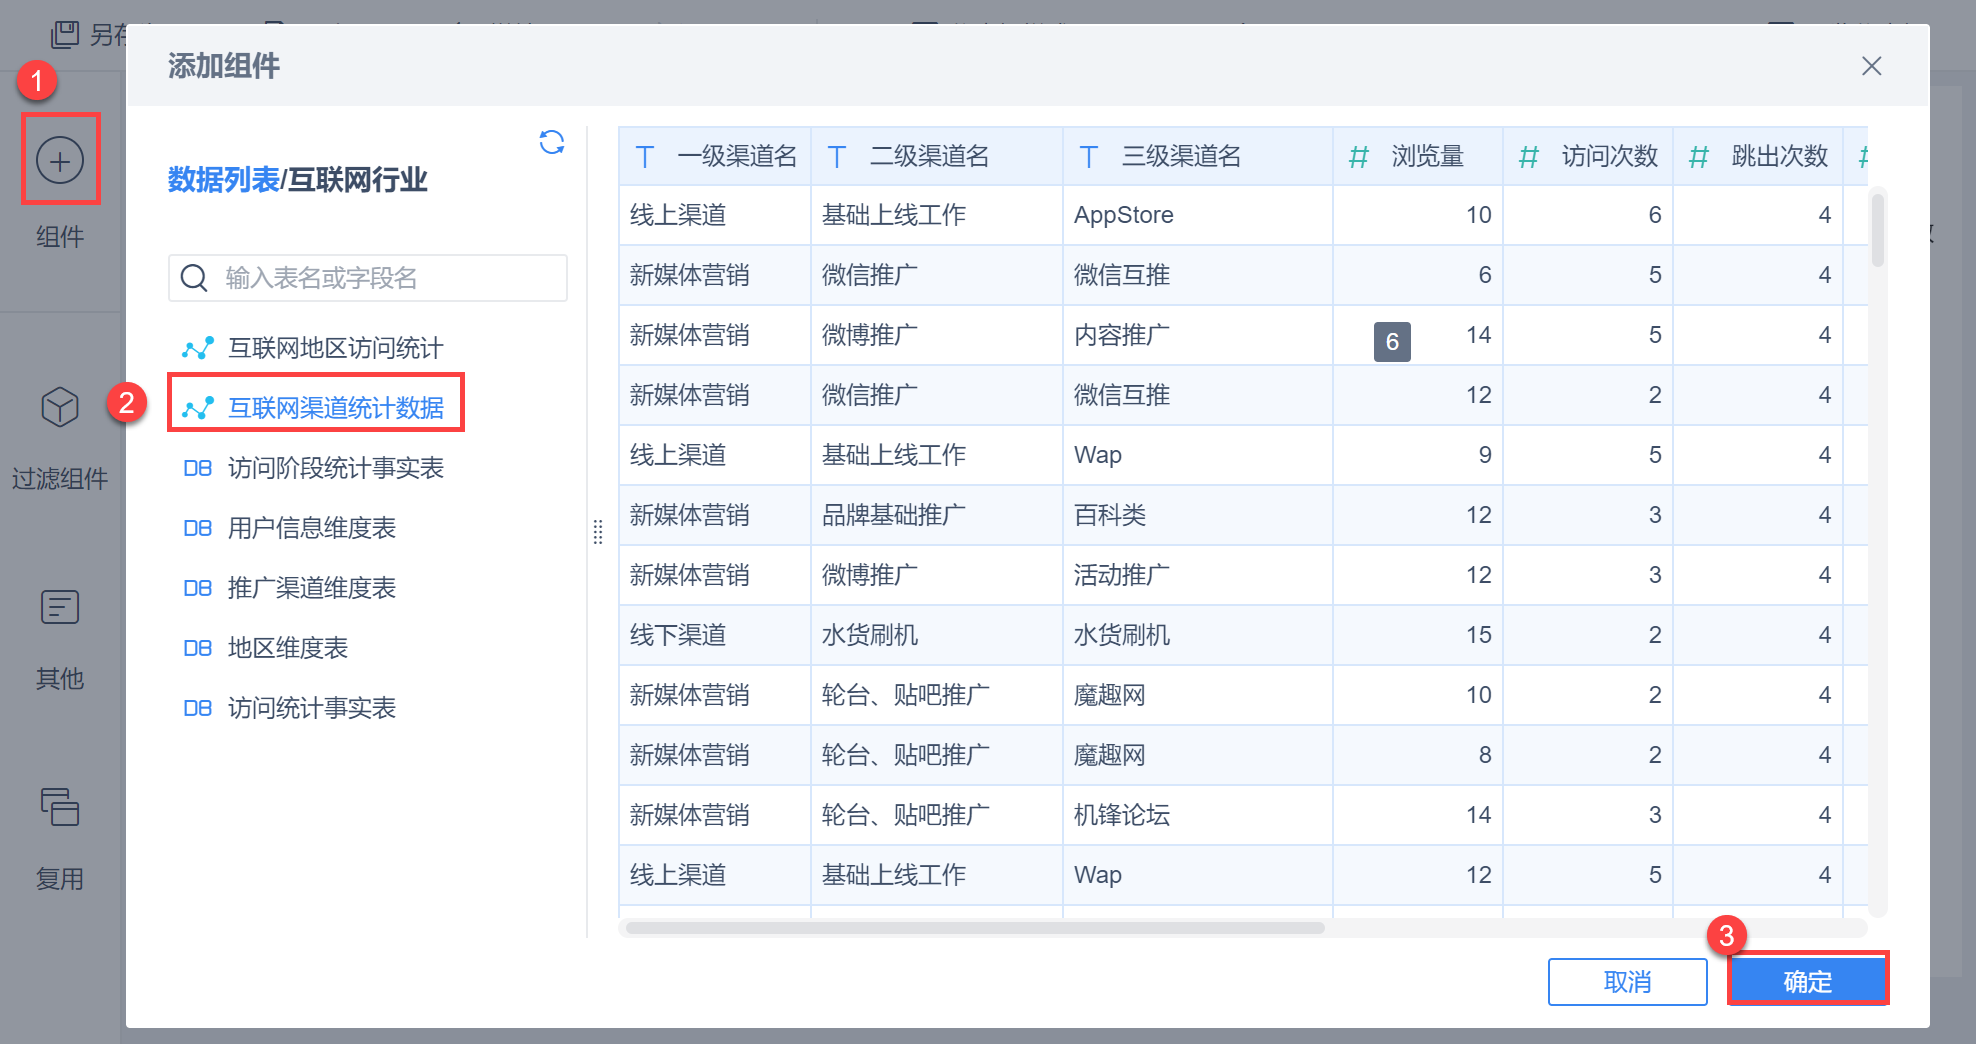Click the text type icon of 一级渠道名
The height and width of the screenshot is (1044, 1976).
[x=645, y=157]
